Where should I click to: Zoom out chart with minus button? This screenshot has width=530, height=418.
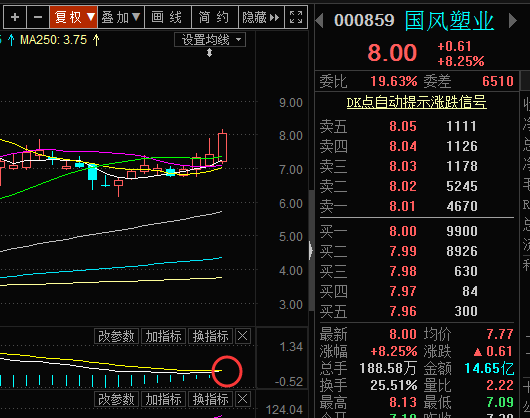[x=38, y=17]
